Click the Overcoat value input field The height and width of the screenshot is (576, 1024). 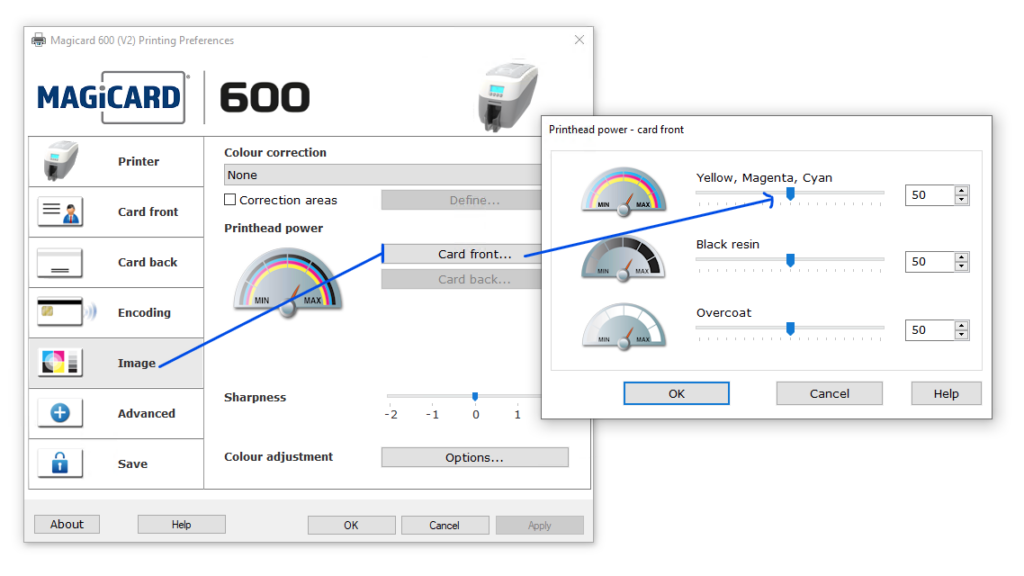[x=929, y=330]
